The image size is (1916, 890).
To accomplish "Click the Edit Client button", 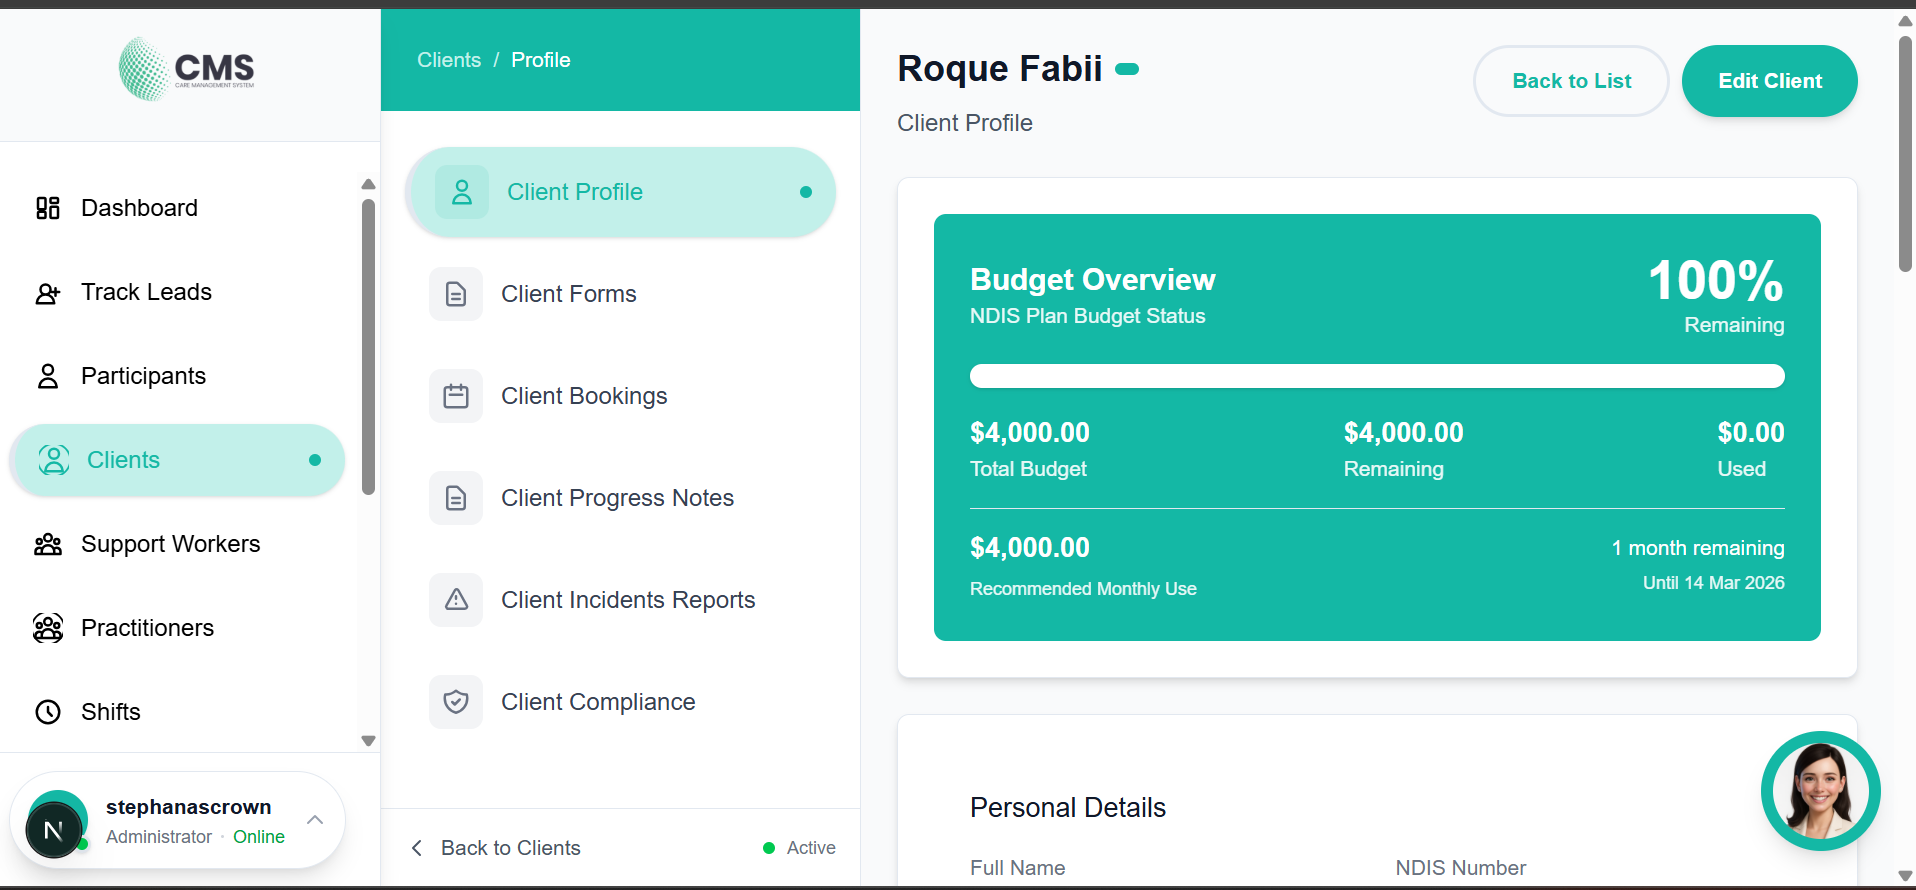I will (1769, 81).
